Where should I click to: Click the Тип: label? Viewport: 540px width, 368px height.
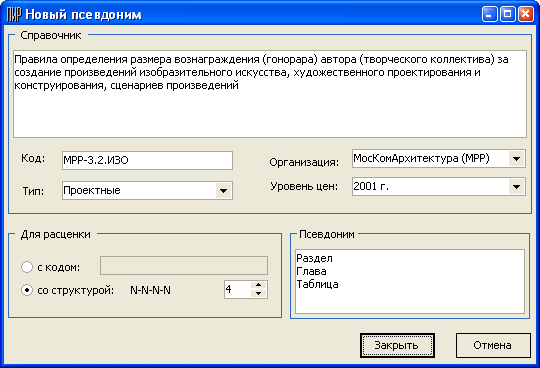pyautogui.click(x=33, y=191)
